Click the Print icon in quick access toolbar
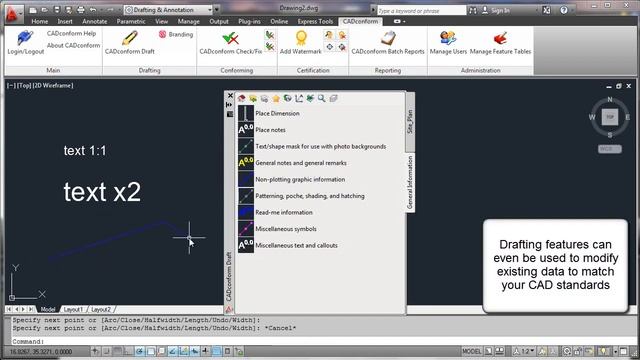Viewport: 640px width, 360px height. click(x=81, y=10)
